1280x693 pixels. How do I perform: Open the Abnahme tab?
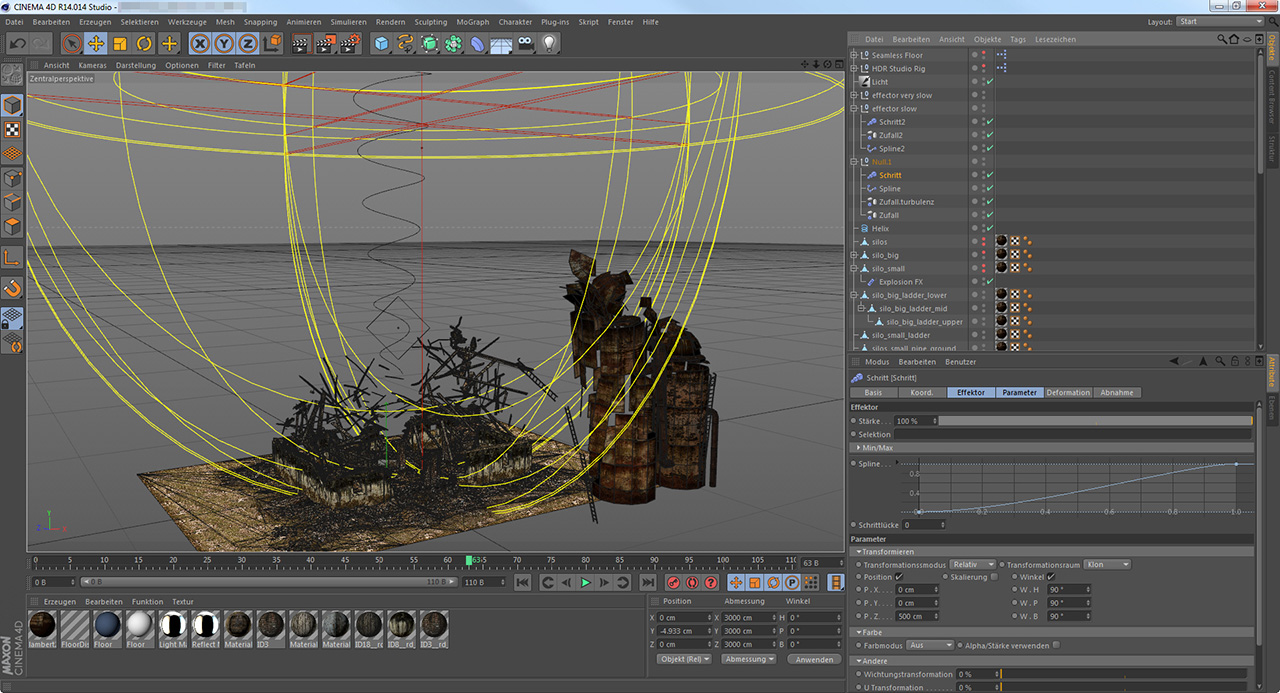pyautogui.click(x=1117, y=392)
